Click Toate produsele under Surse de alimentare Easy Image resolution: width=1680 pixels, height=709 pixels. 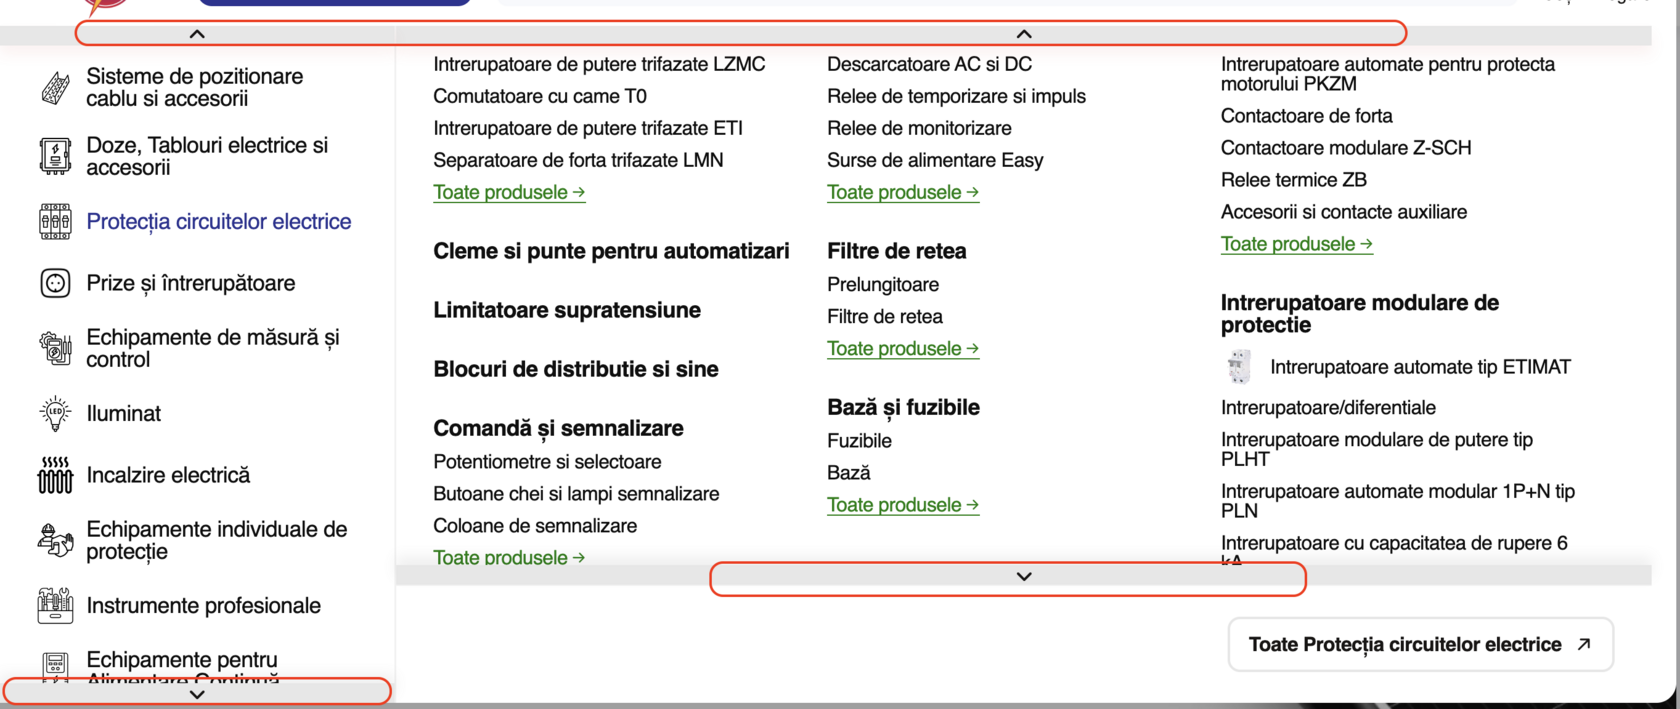(903, 192)
